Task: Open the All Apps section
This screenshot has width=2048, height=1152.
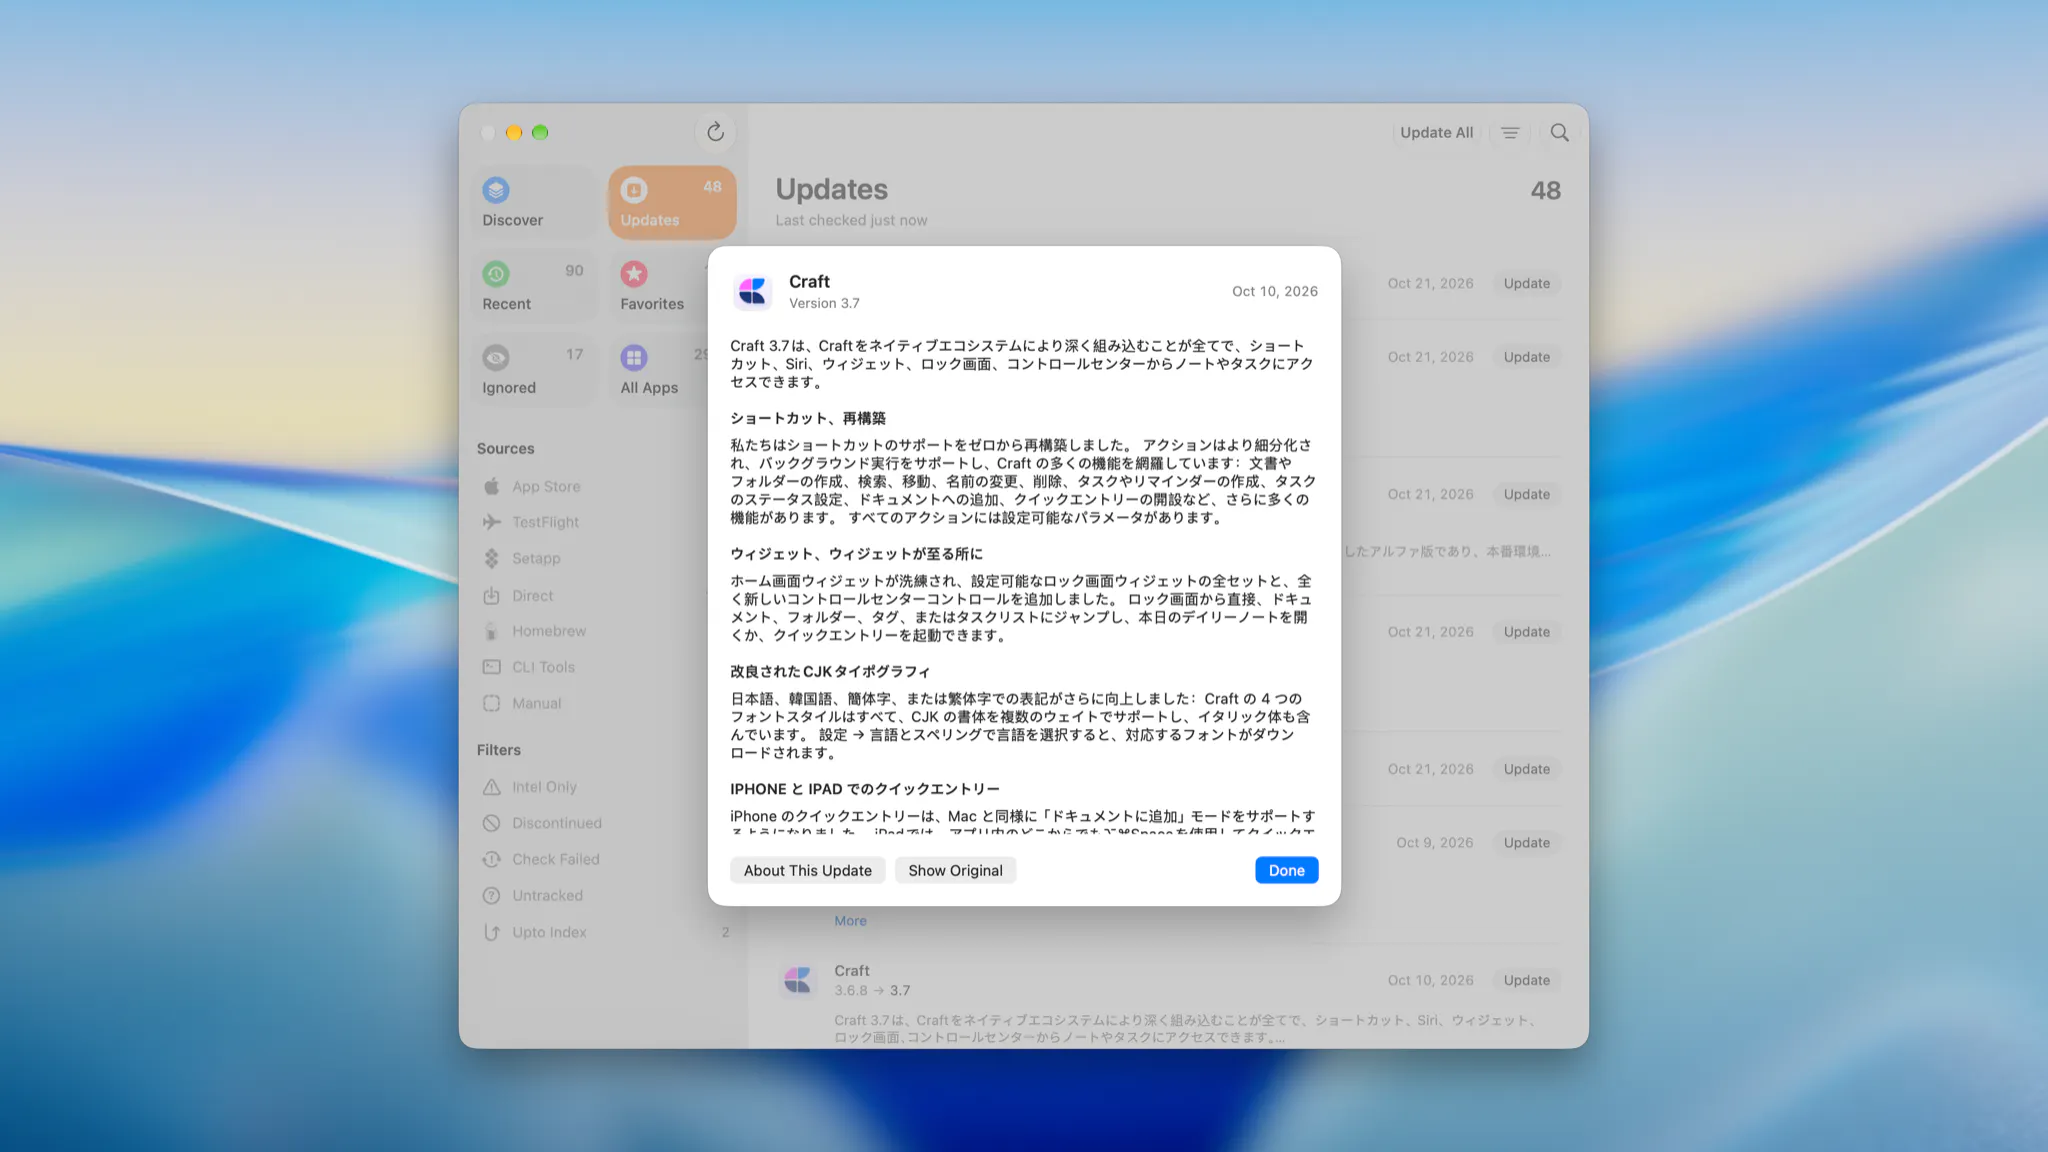Action: point(660,371)
